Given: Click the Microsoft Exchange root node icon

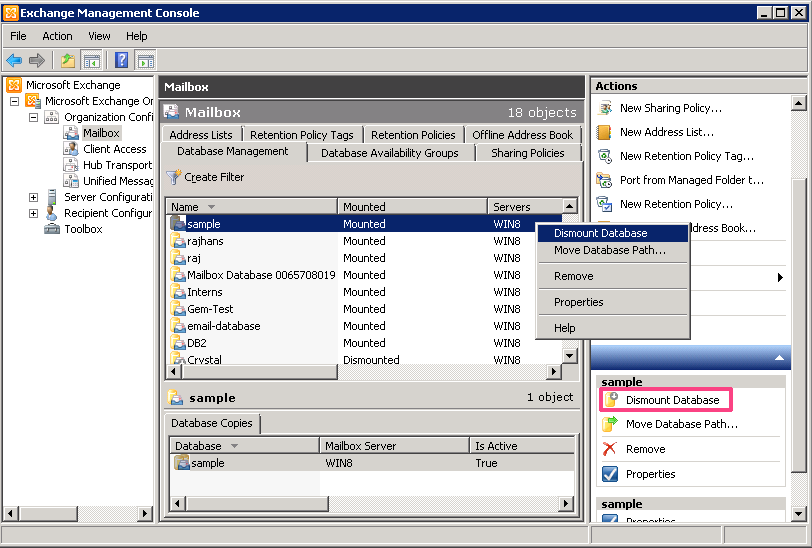Looking at the screenshot, I should pos(14,85).
